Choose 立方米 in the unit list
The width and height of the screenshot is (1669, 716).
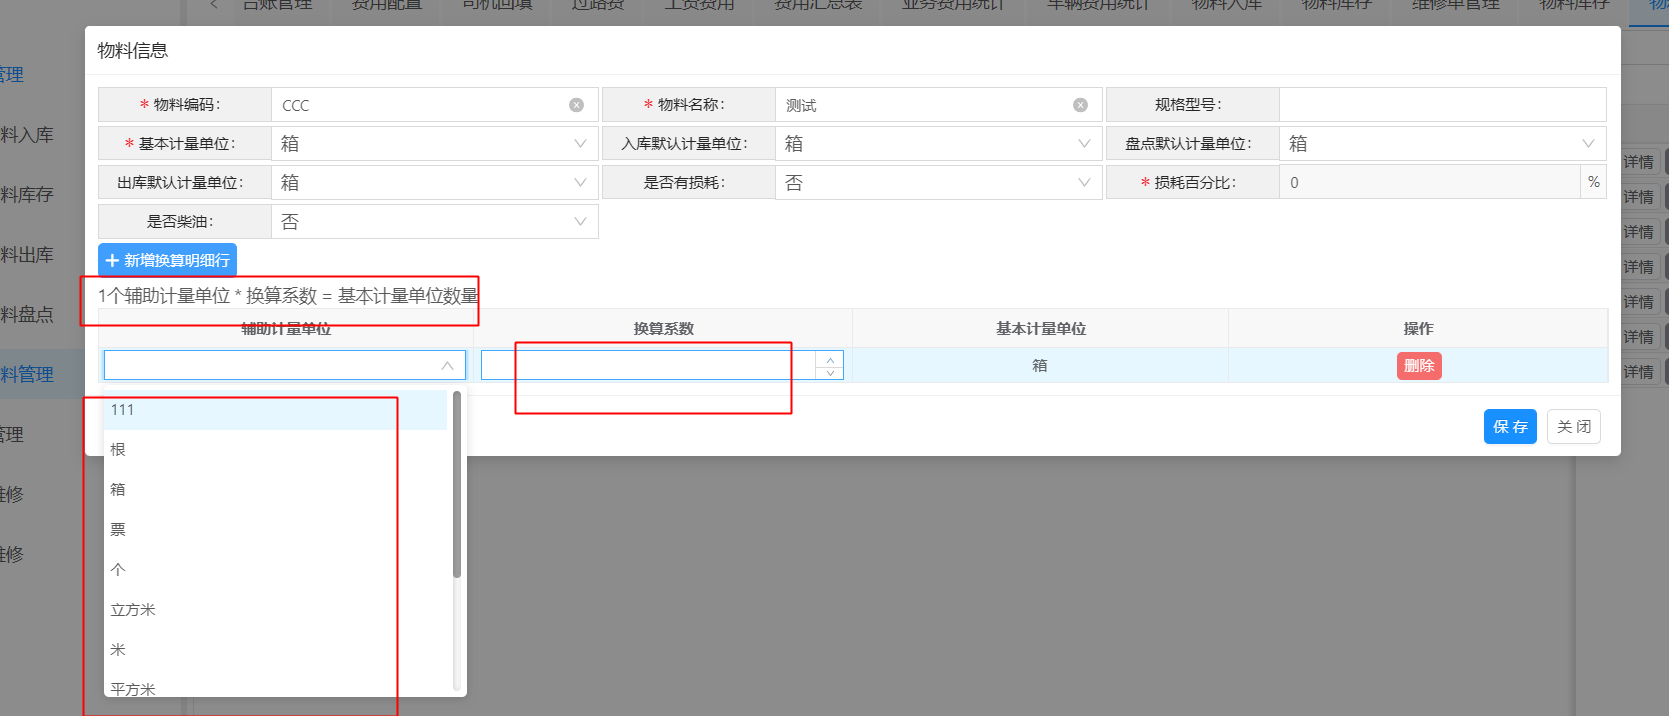pyautogui.click(x=275, y=610)
